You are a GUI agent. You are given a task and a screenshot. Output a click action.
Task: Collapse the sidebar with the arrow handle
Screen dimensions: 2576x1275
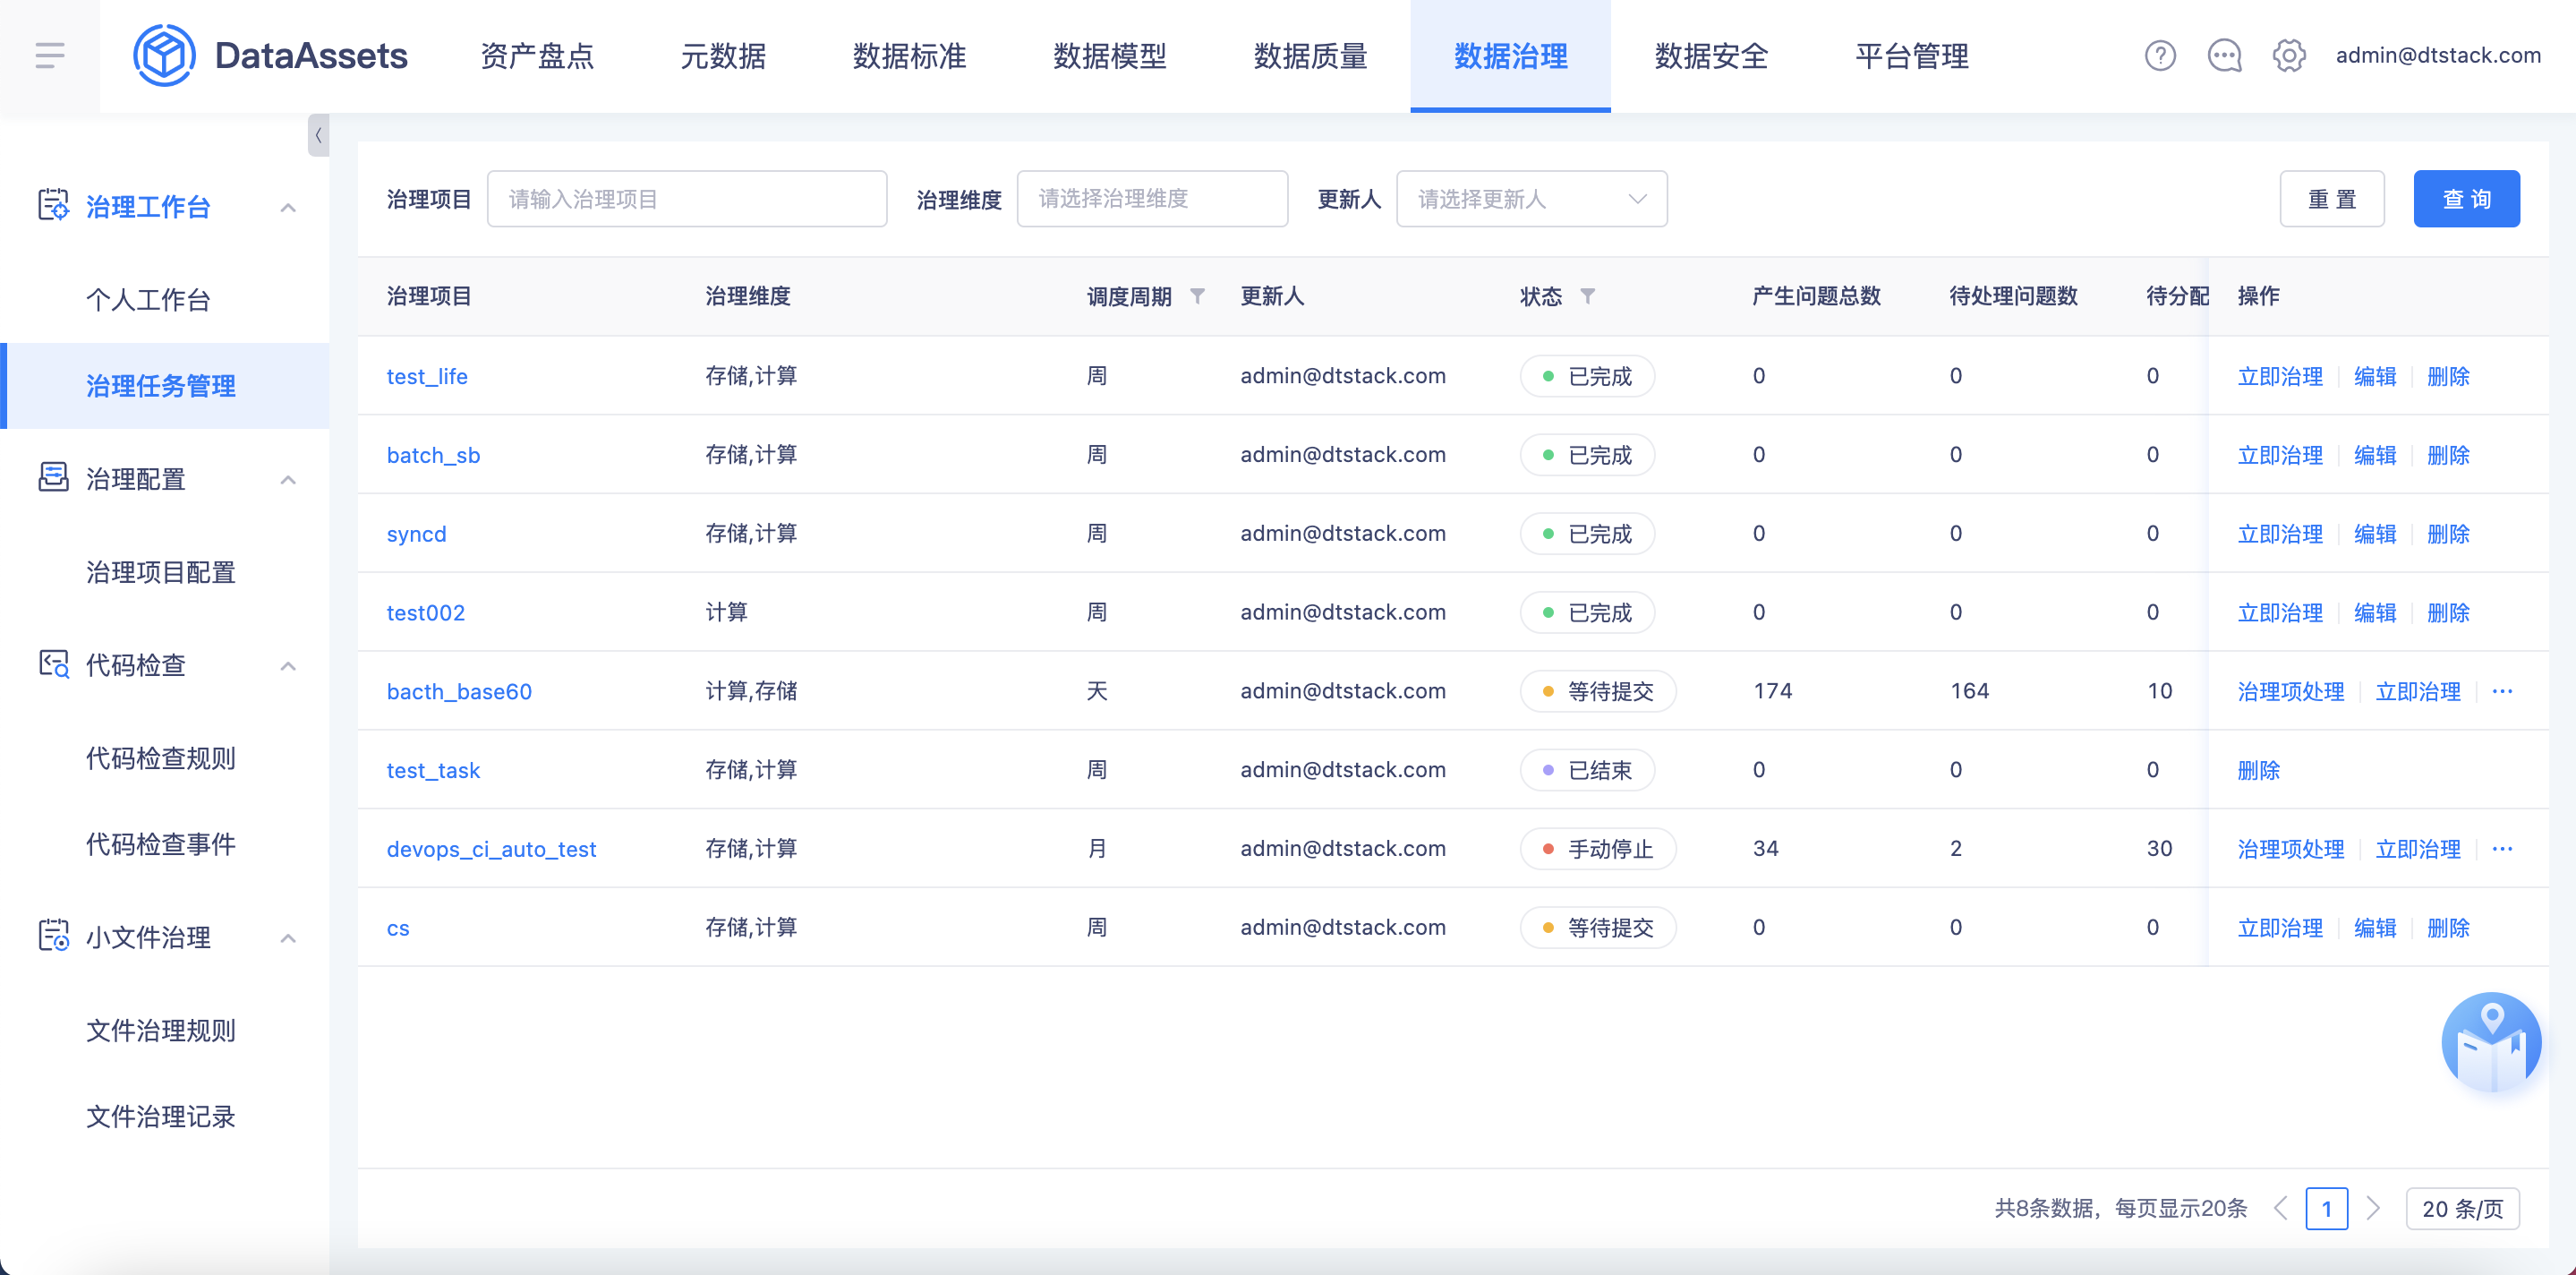coord(318,135)
